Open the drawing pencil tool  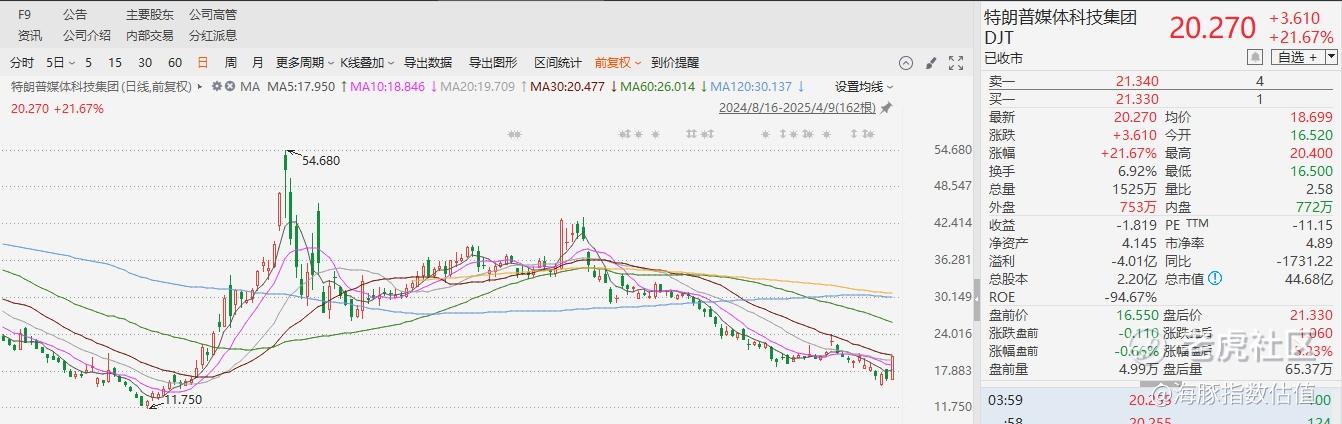click(x=930, y=63)
